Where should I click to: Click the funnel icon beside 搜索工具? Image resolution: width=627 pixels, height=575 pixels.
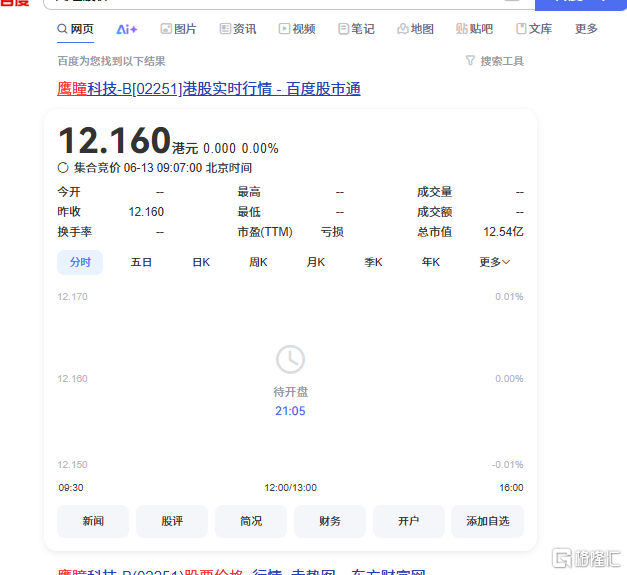[470, 61]
